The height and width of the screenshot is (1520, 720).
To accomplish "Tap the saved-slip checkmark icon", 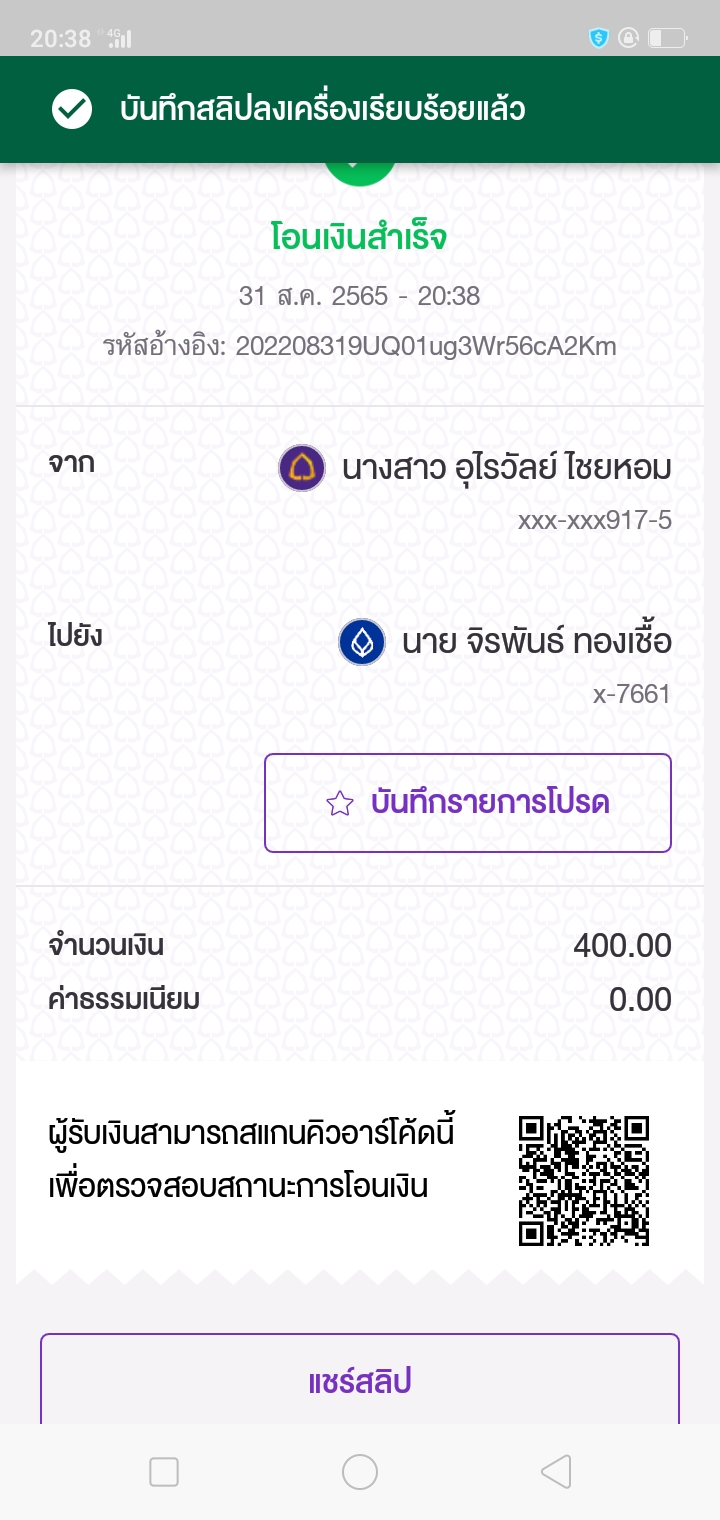I will point(72,109).
